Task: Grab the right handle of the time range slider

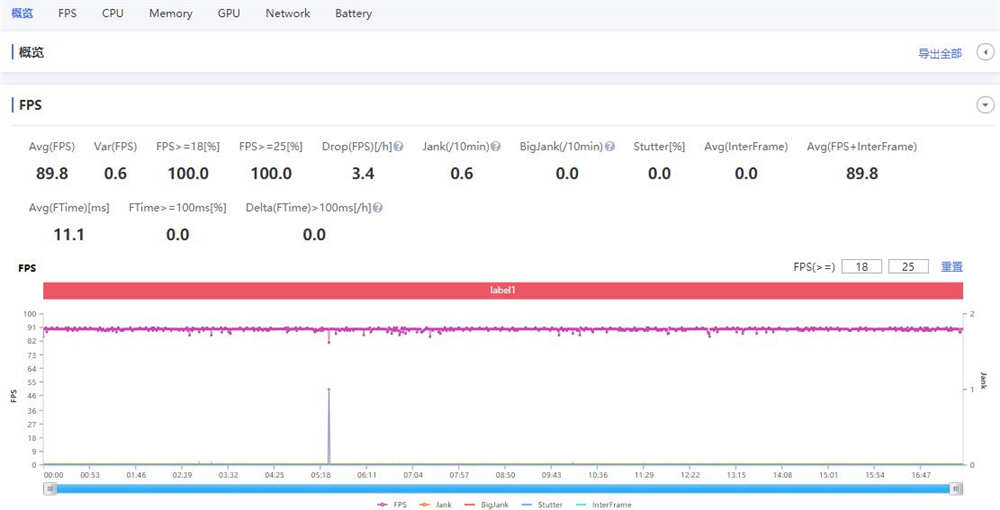Action: [956, 489]
